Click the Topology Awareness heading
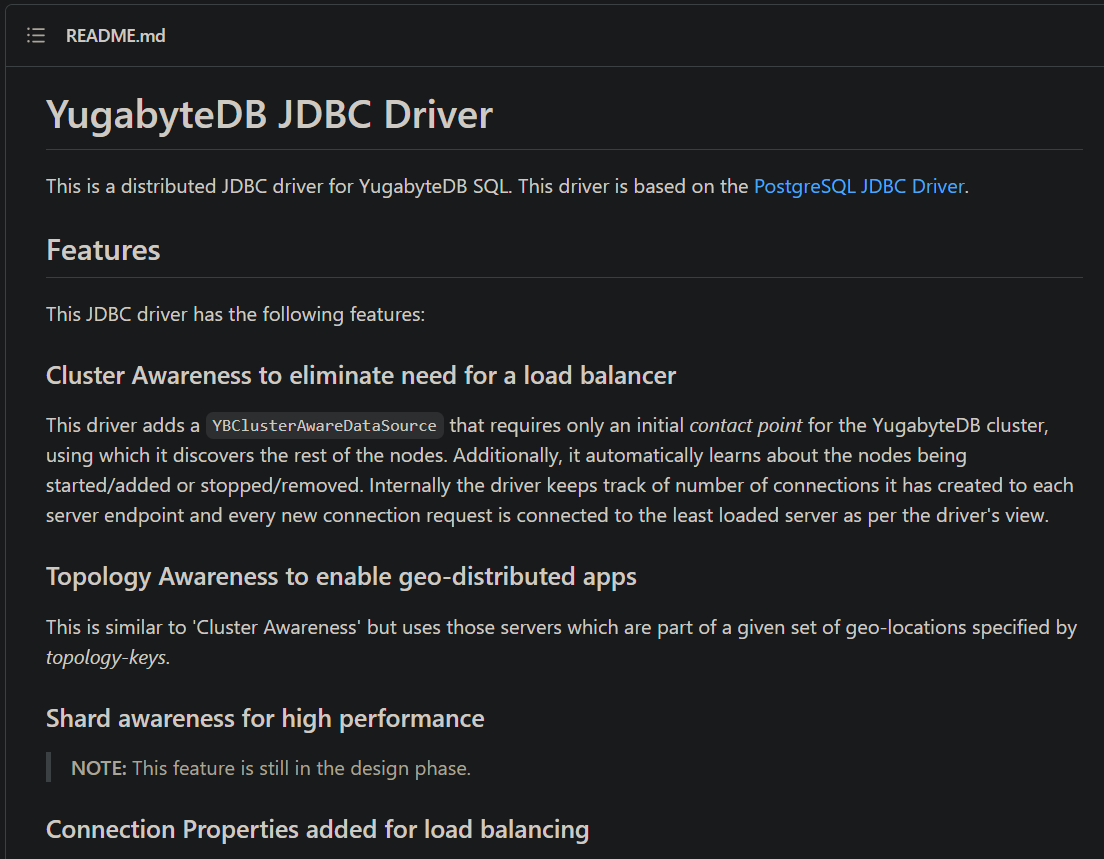 341,576
